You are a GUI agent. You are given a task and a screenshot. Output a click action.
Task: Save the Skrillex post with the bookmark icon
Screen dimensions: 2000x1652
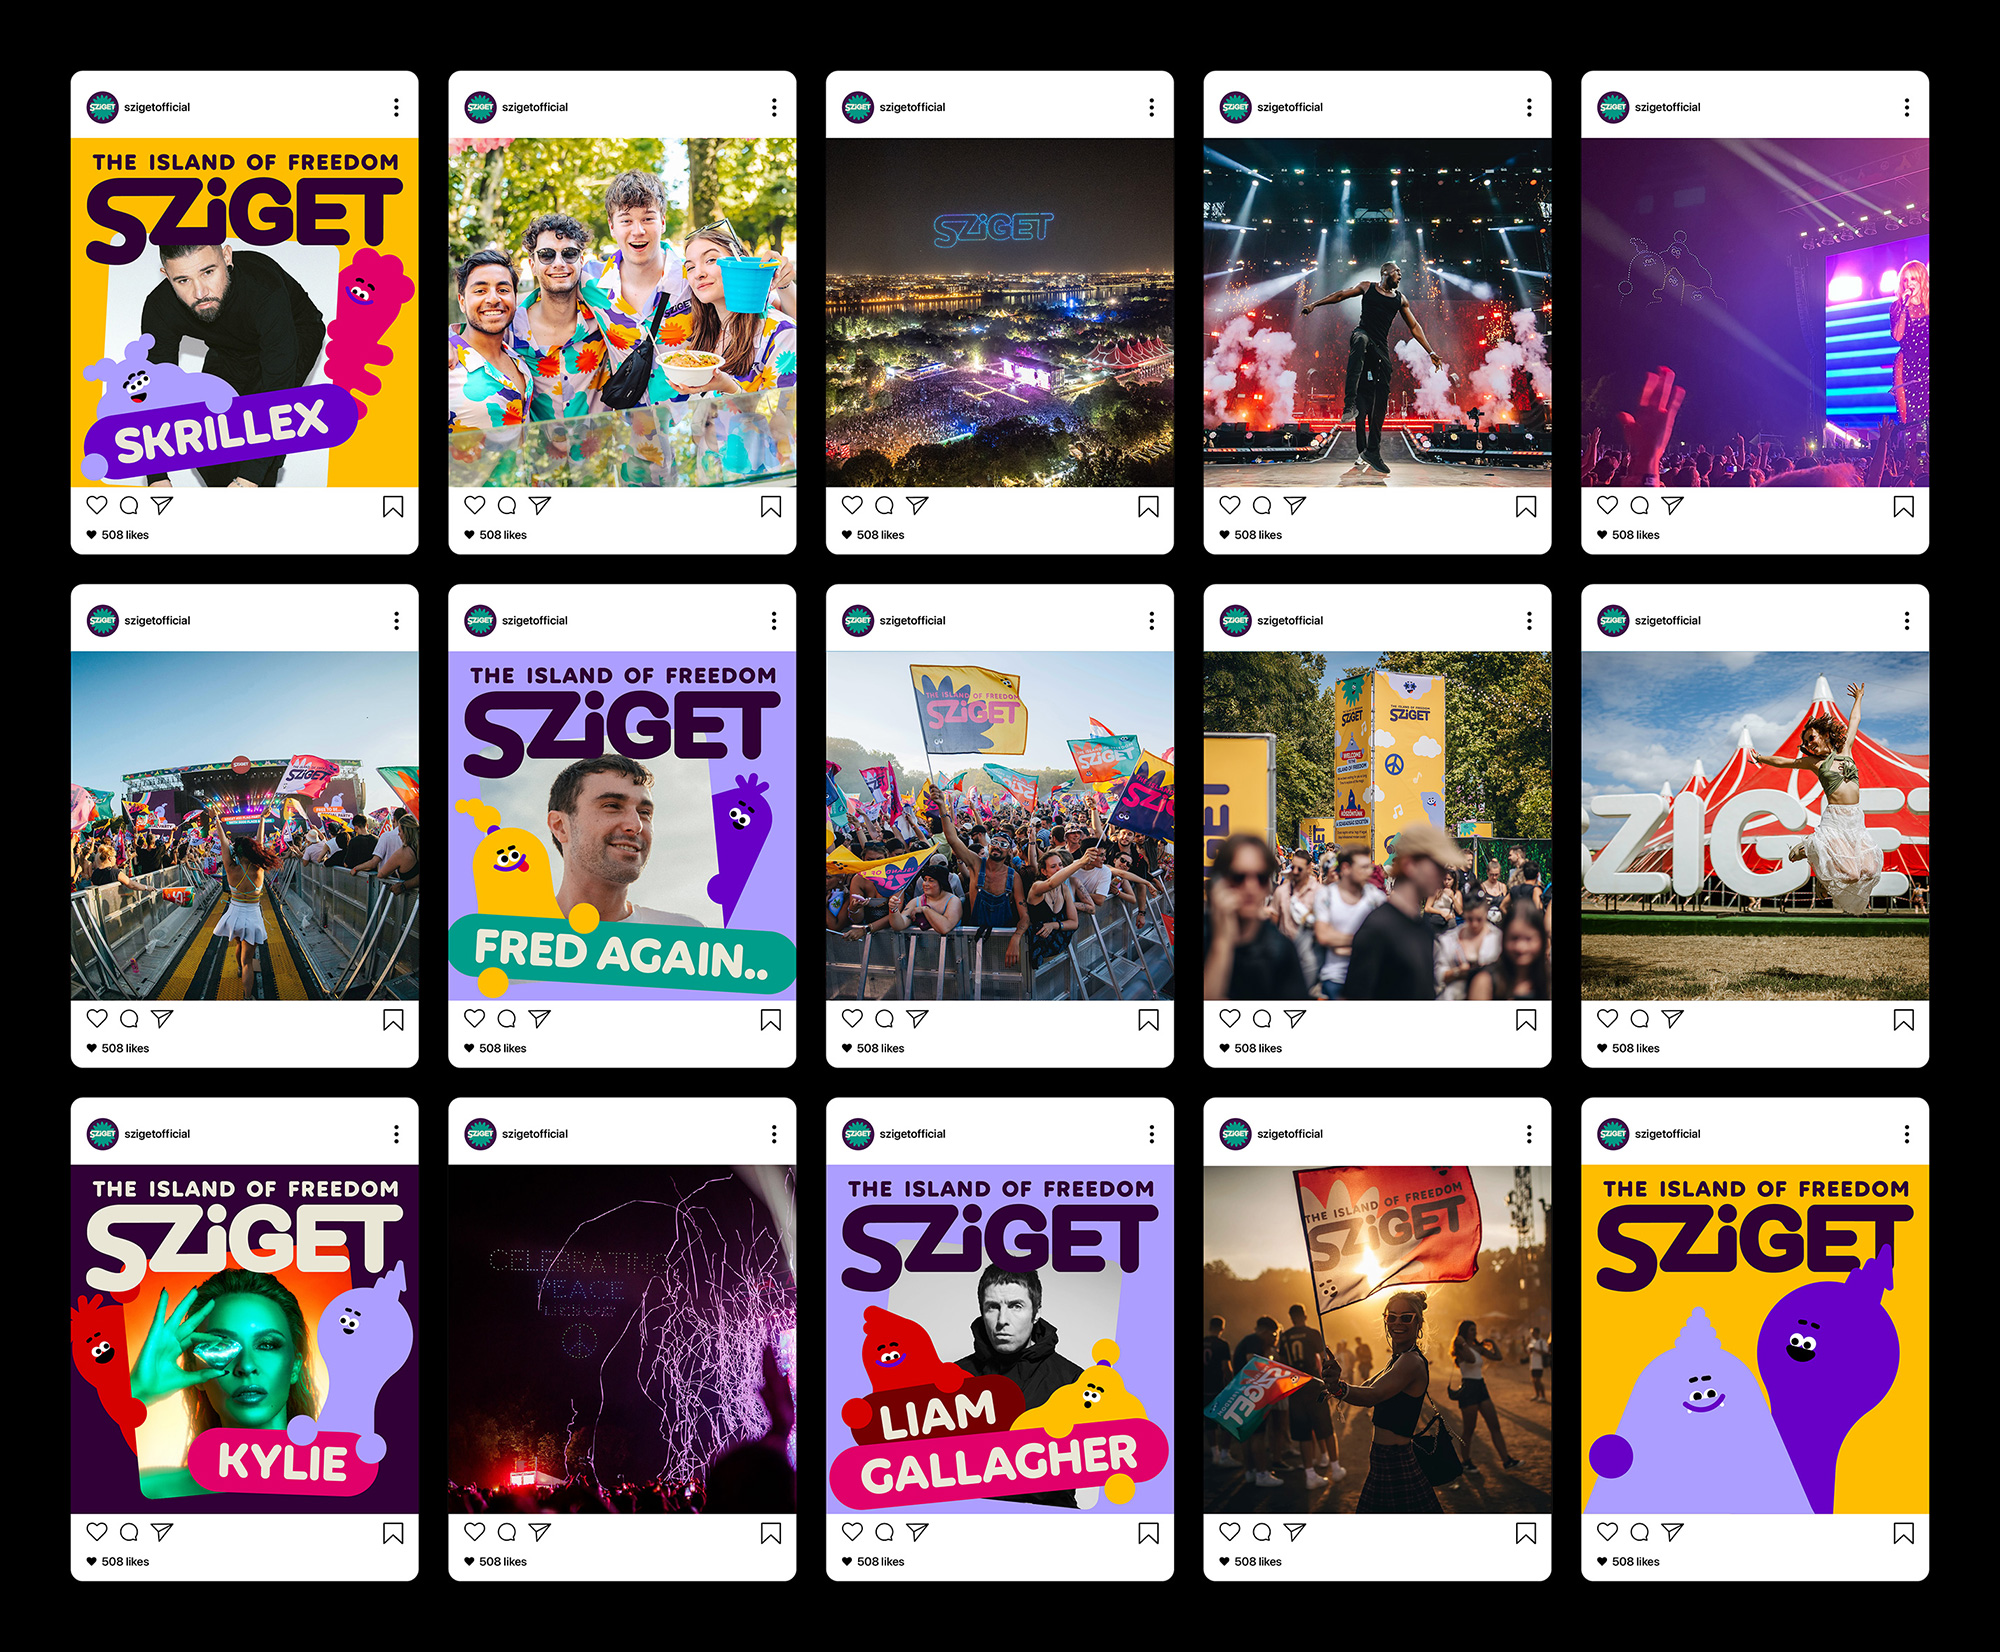coord(393,507)
